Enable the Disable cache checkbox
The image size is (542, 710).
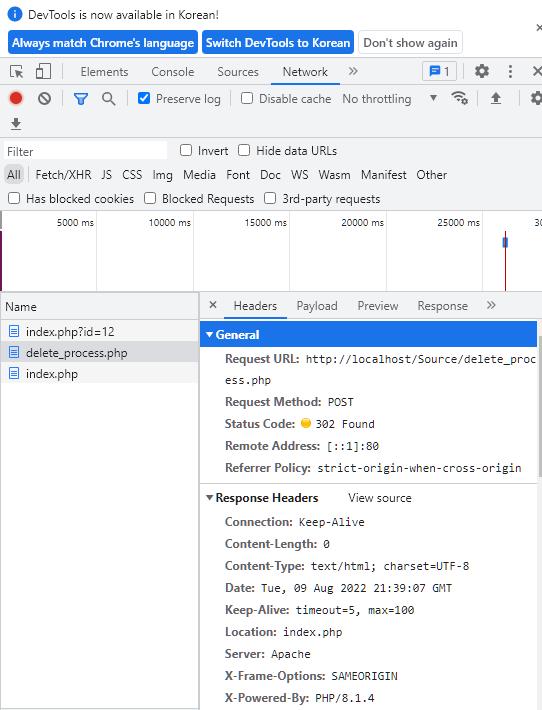[x=247, y=98]
